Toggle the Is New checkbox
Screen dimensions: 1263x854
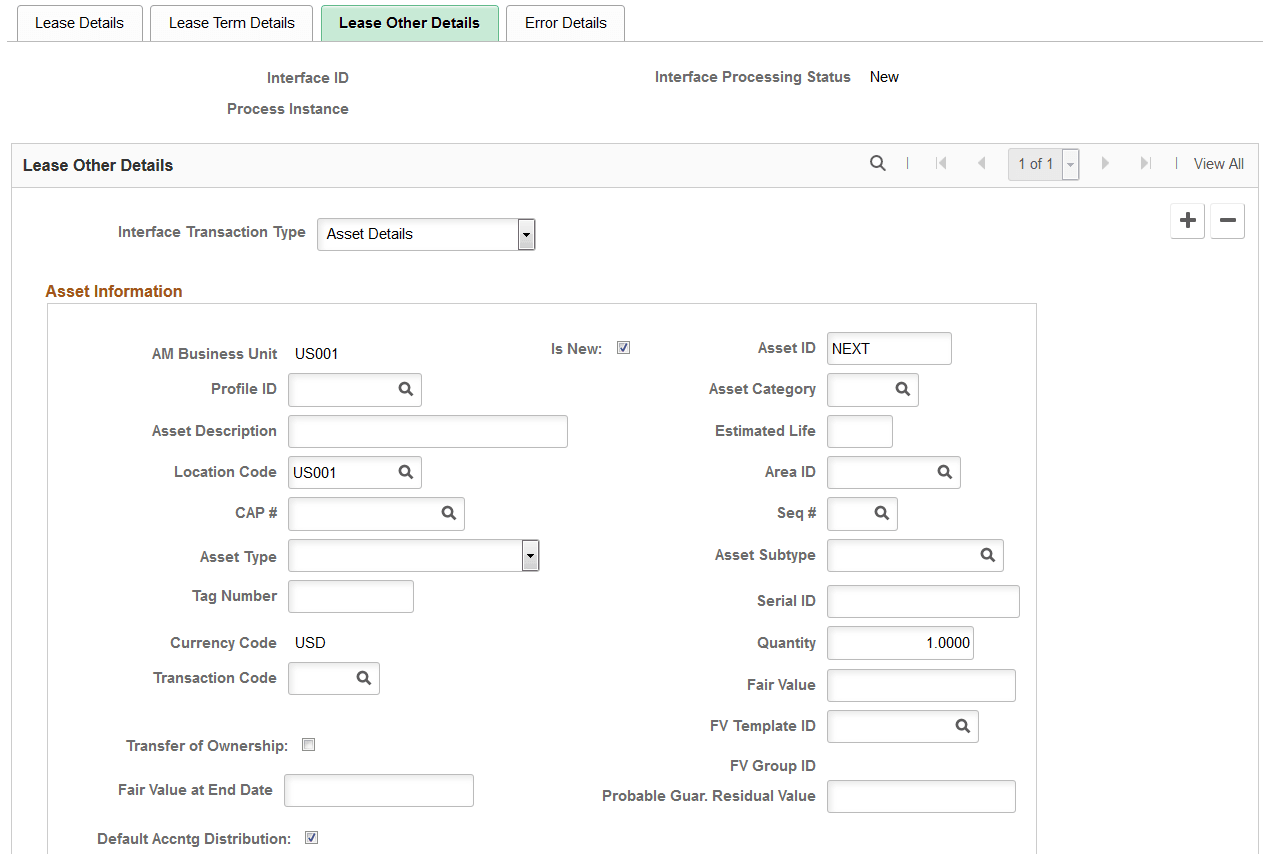623,347
